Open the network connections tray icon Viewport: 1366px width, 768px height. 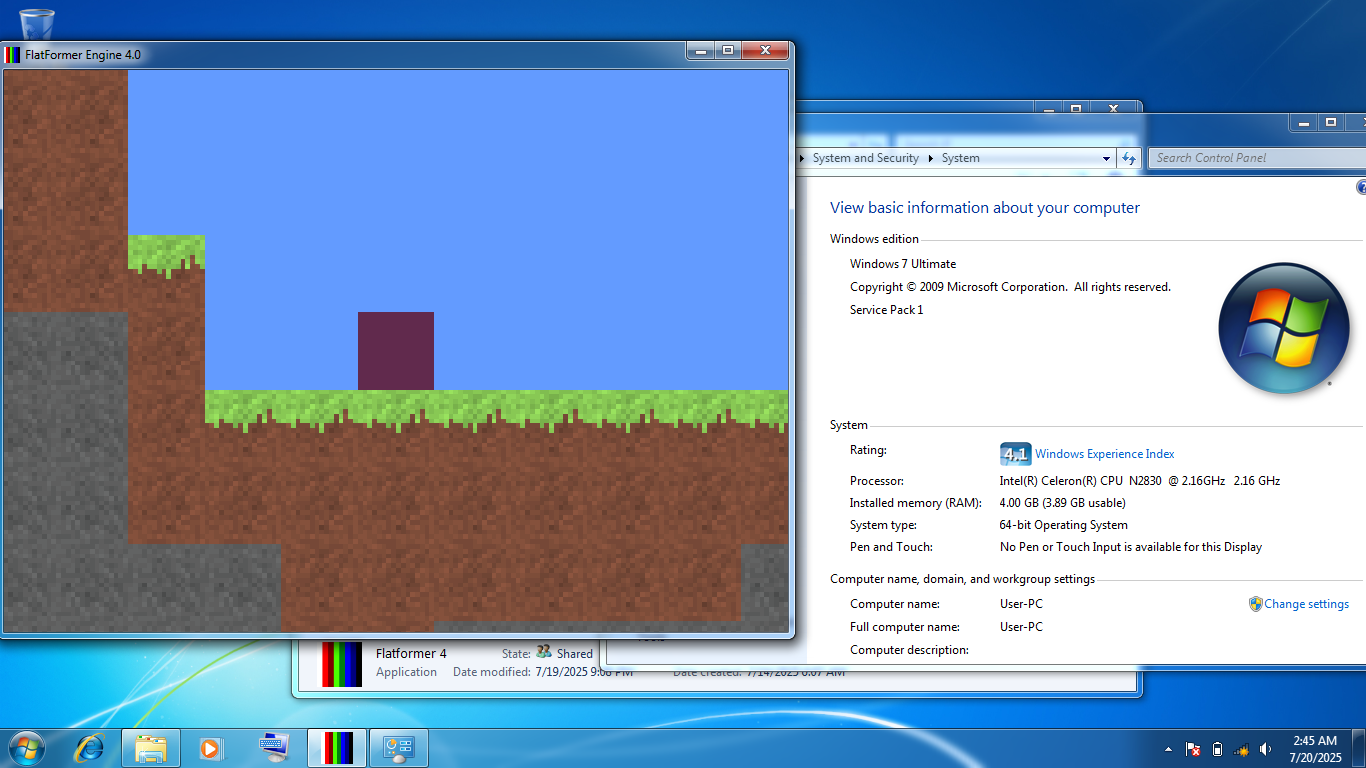tap(1242, 749)
